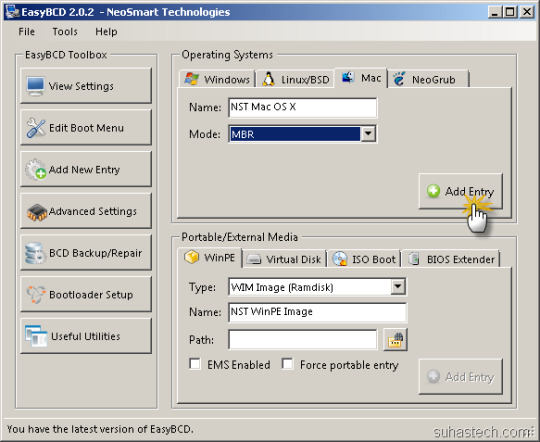Click the Advanced Settings chip icon
Viewport: 540px width, 442px height.
(37, 212)
